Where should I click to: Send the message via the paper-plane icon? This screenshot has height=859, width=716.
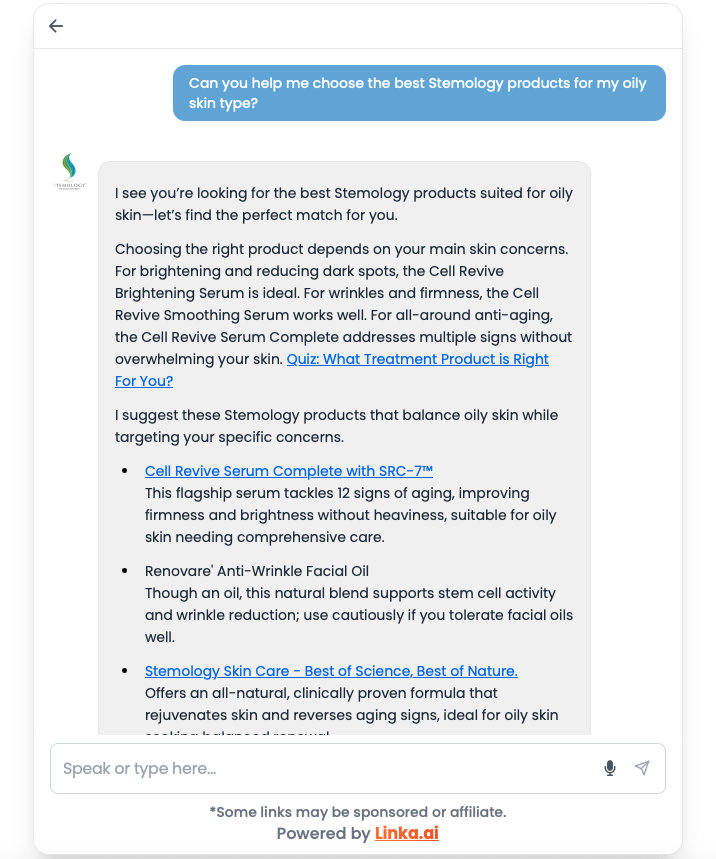coord(642,767)
